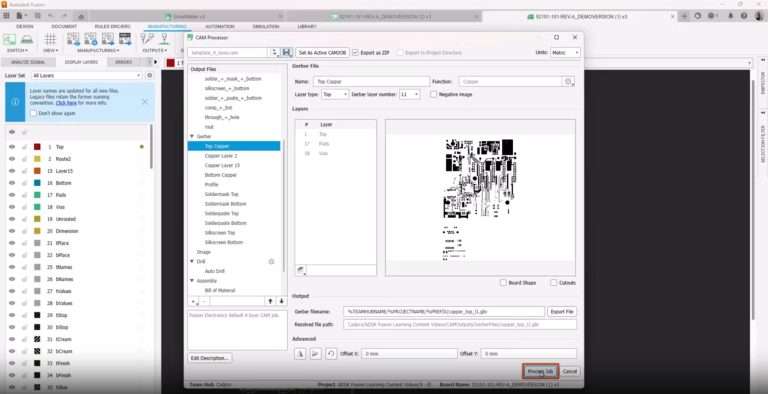Open the Function settings gear icon
Viewport: 768px width, 394px height.
(x=568, y=81)
